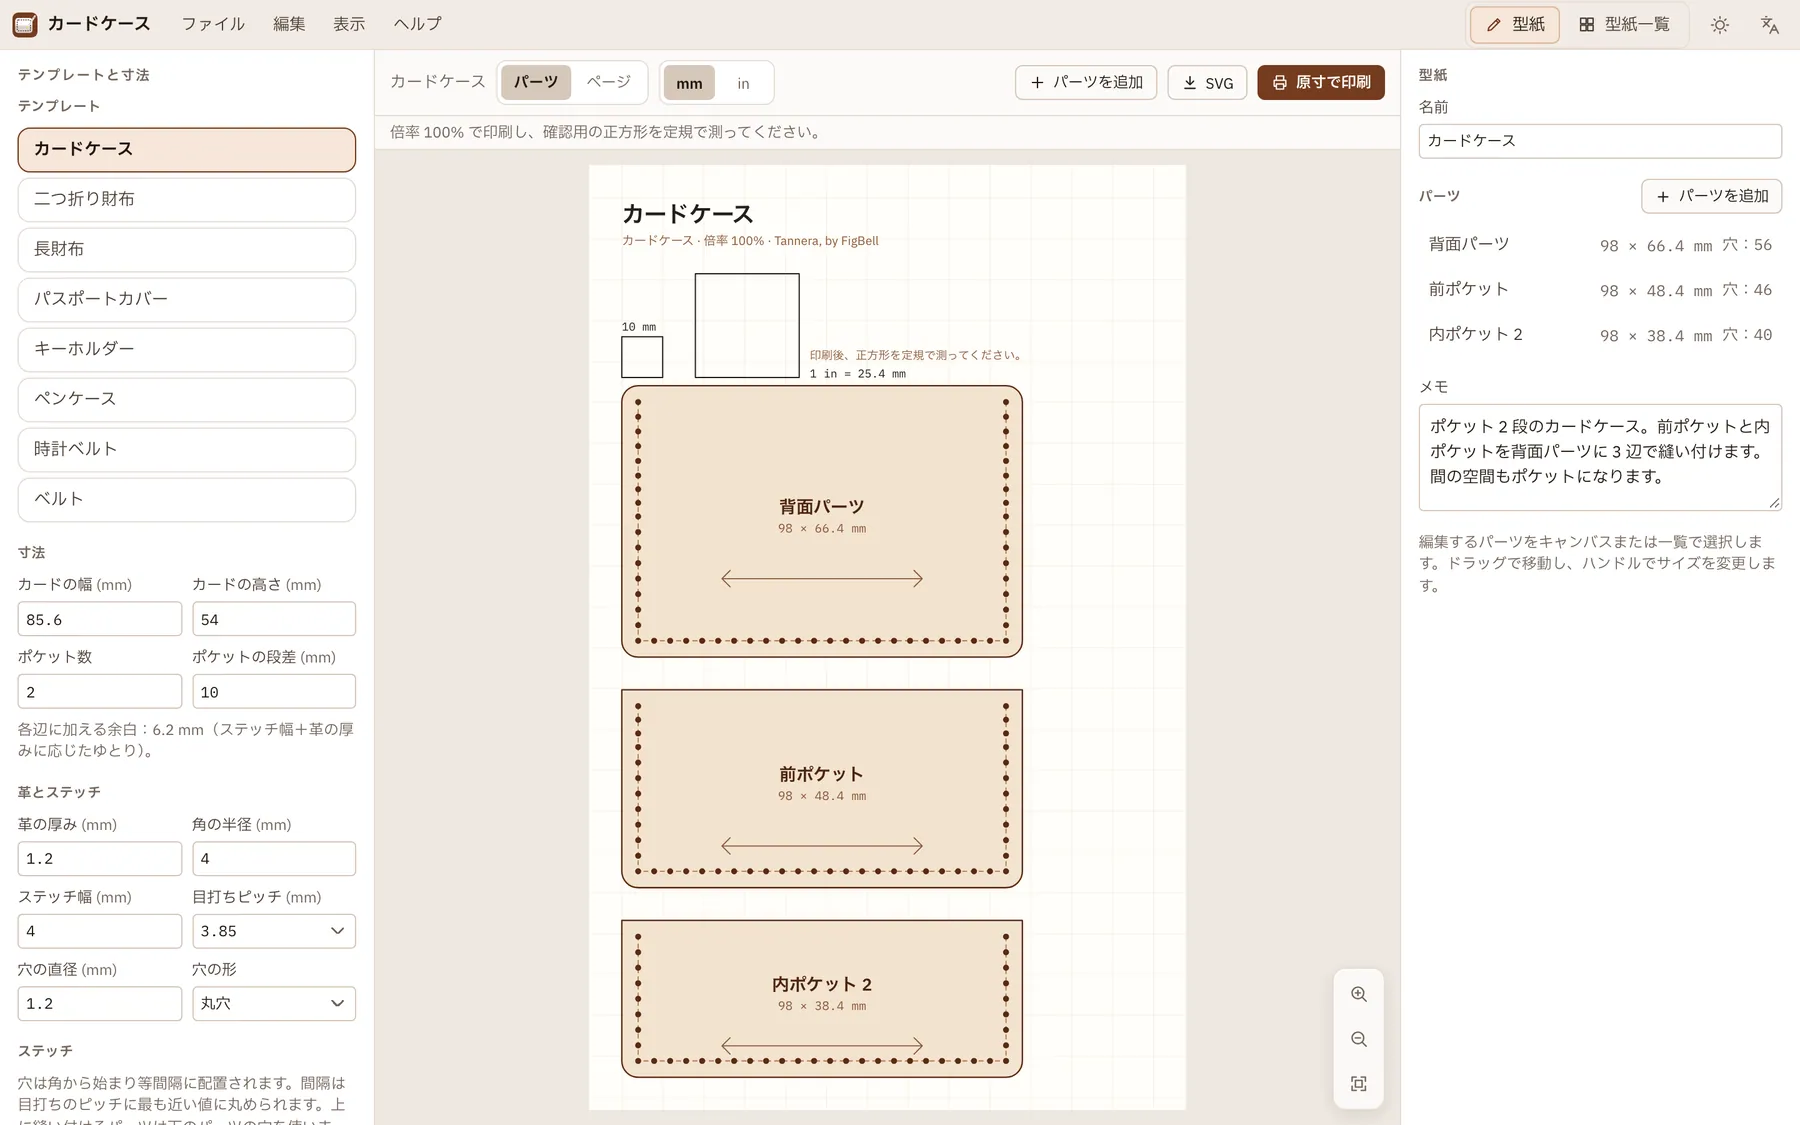Open the language translation icon
1800x1125 pixels.
1769,25
